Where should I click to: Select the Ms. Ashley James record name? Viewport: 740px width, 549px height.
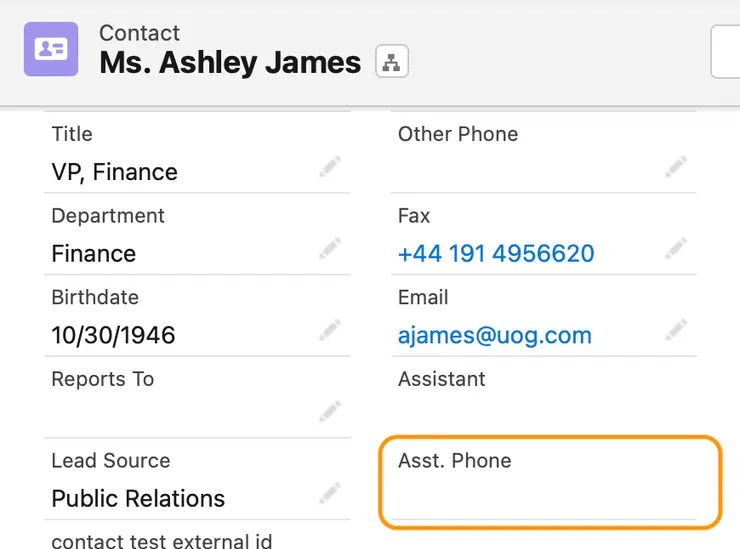click(230, 63)
